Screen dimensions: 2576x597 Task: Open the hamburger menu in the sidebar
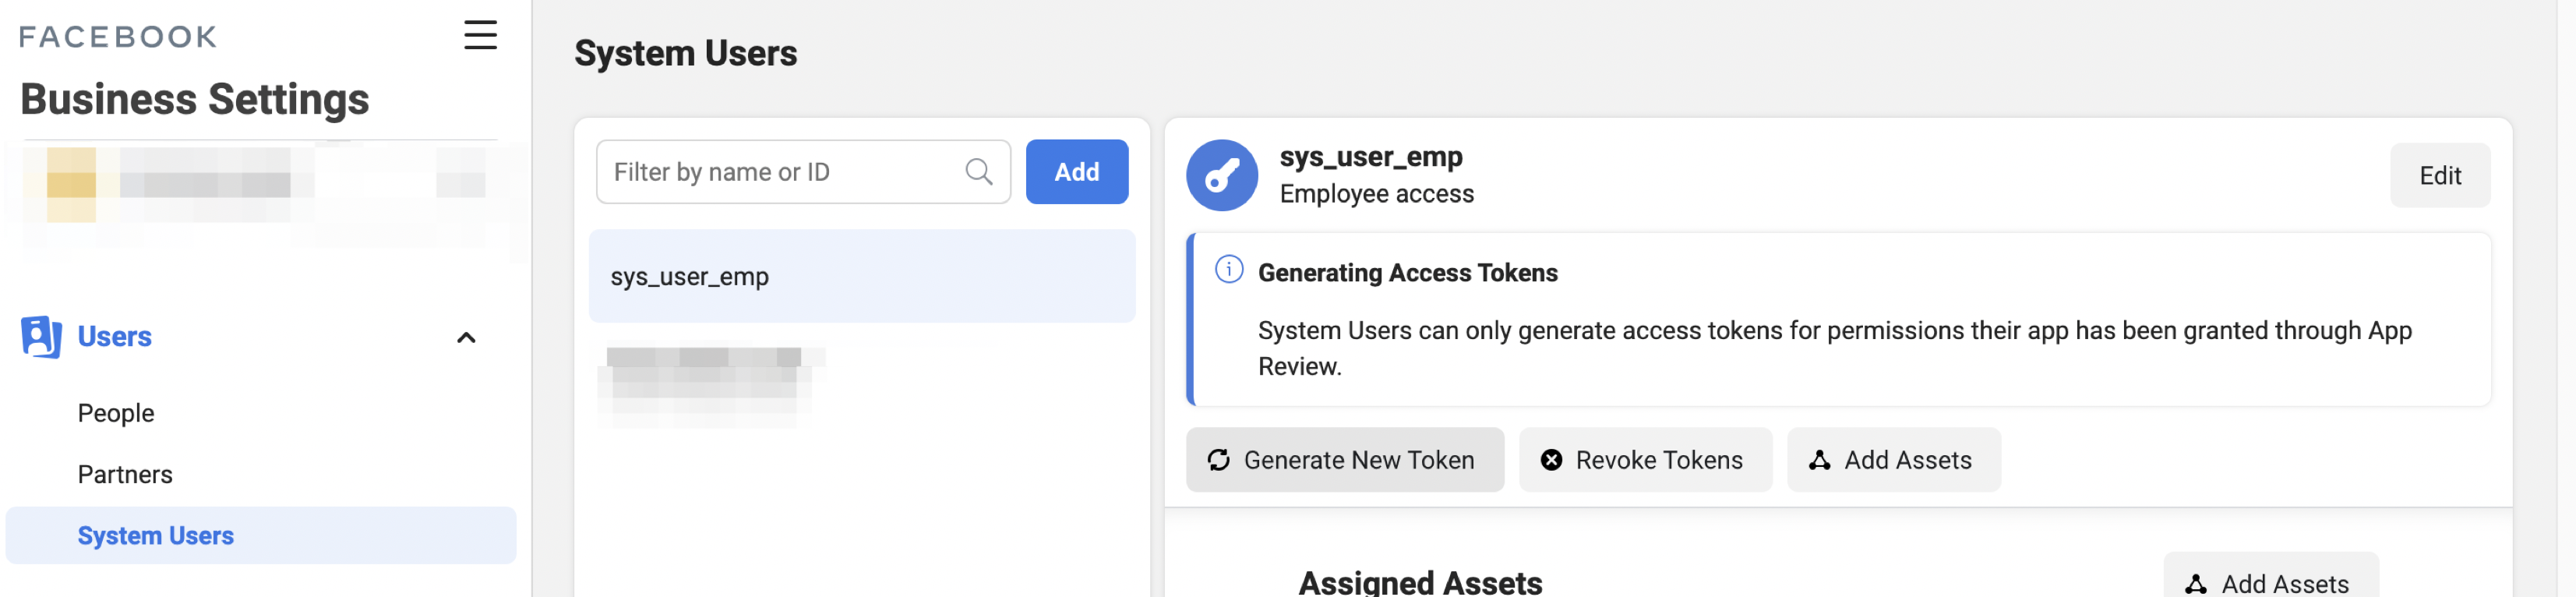(480, 35)
